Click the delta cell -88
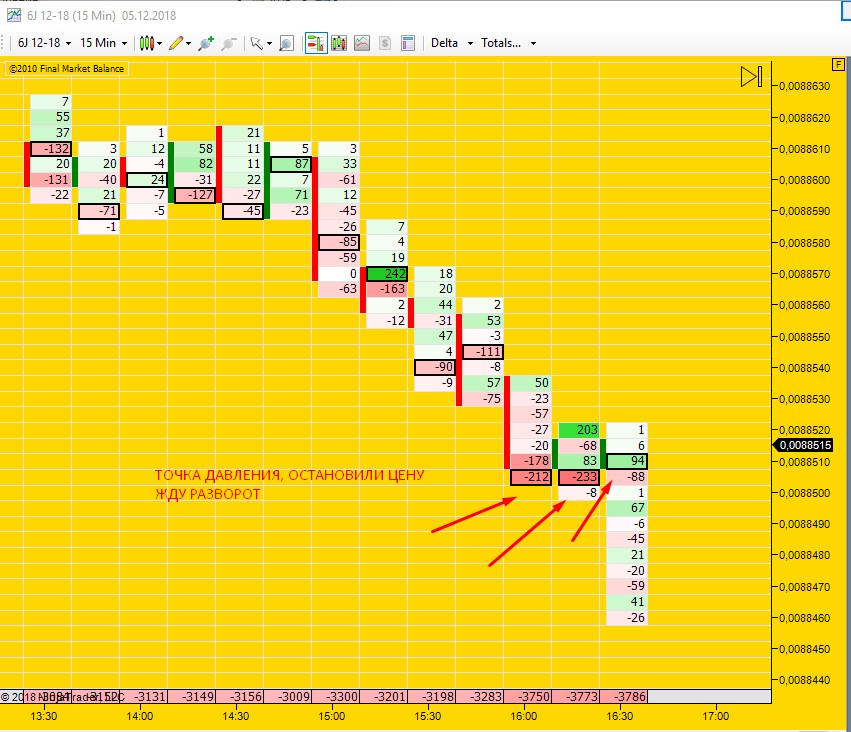 pyautogui.click(x=627, y=477)
